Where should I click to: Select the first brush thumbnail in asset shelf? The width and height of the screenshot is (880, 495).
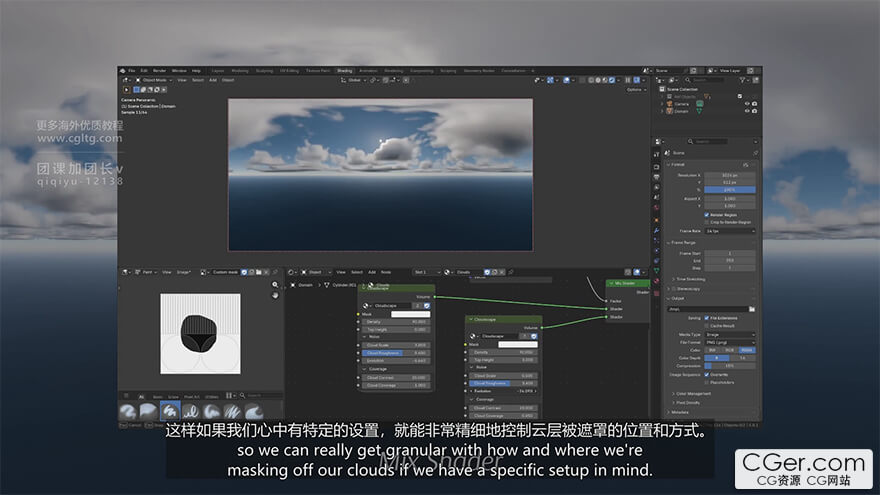coord(128,411)
